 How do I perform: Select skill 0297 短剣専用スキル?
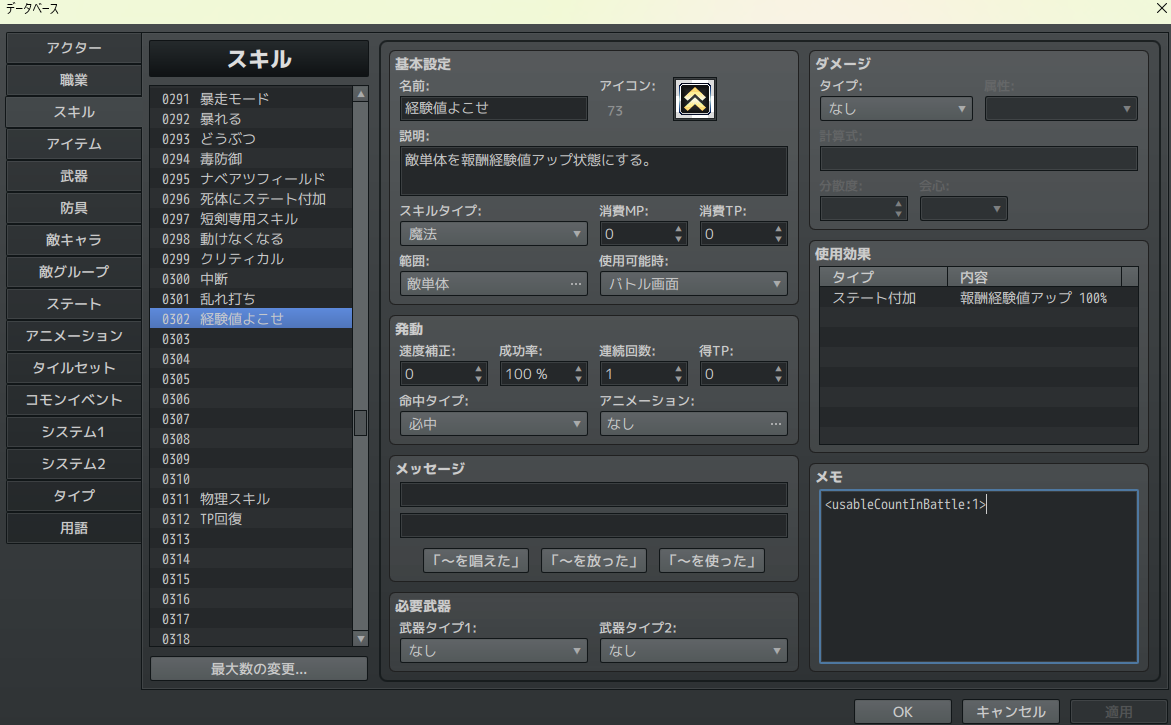(251, 219)
